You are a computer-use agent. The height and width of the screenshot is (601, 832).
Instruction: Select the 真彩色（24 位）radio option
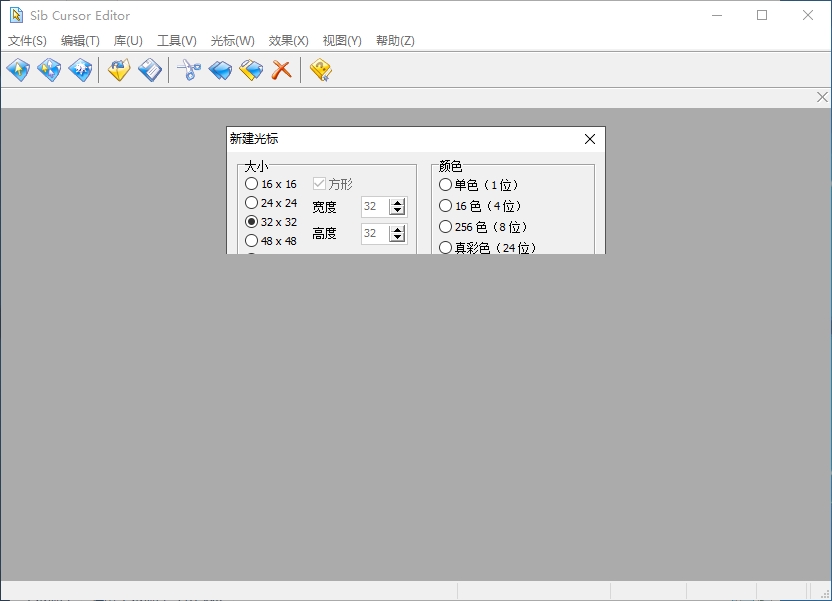[446, 247]
